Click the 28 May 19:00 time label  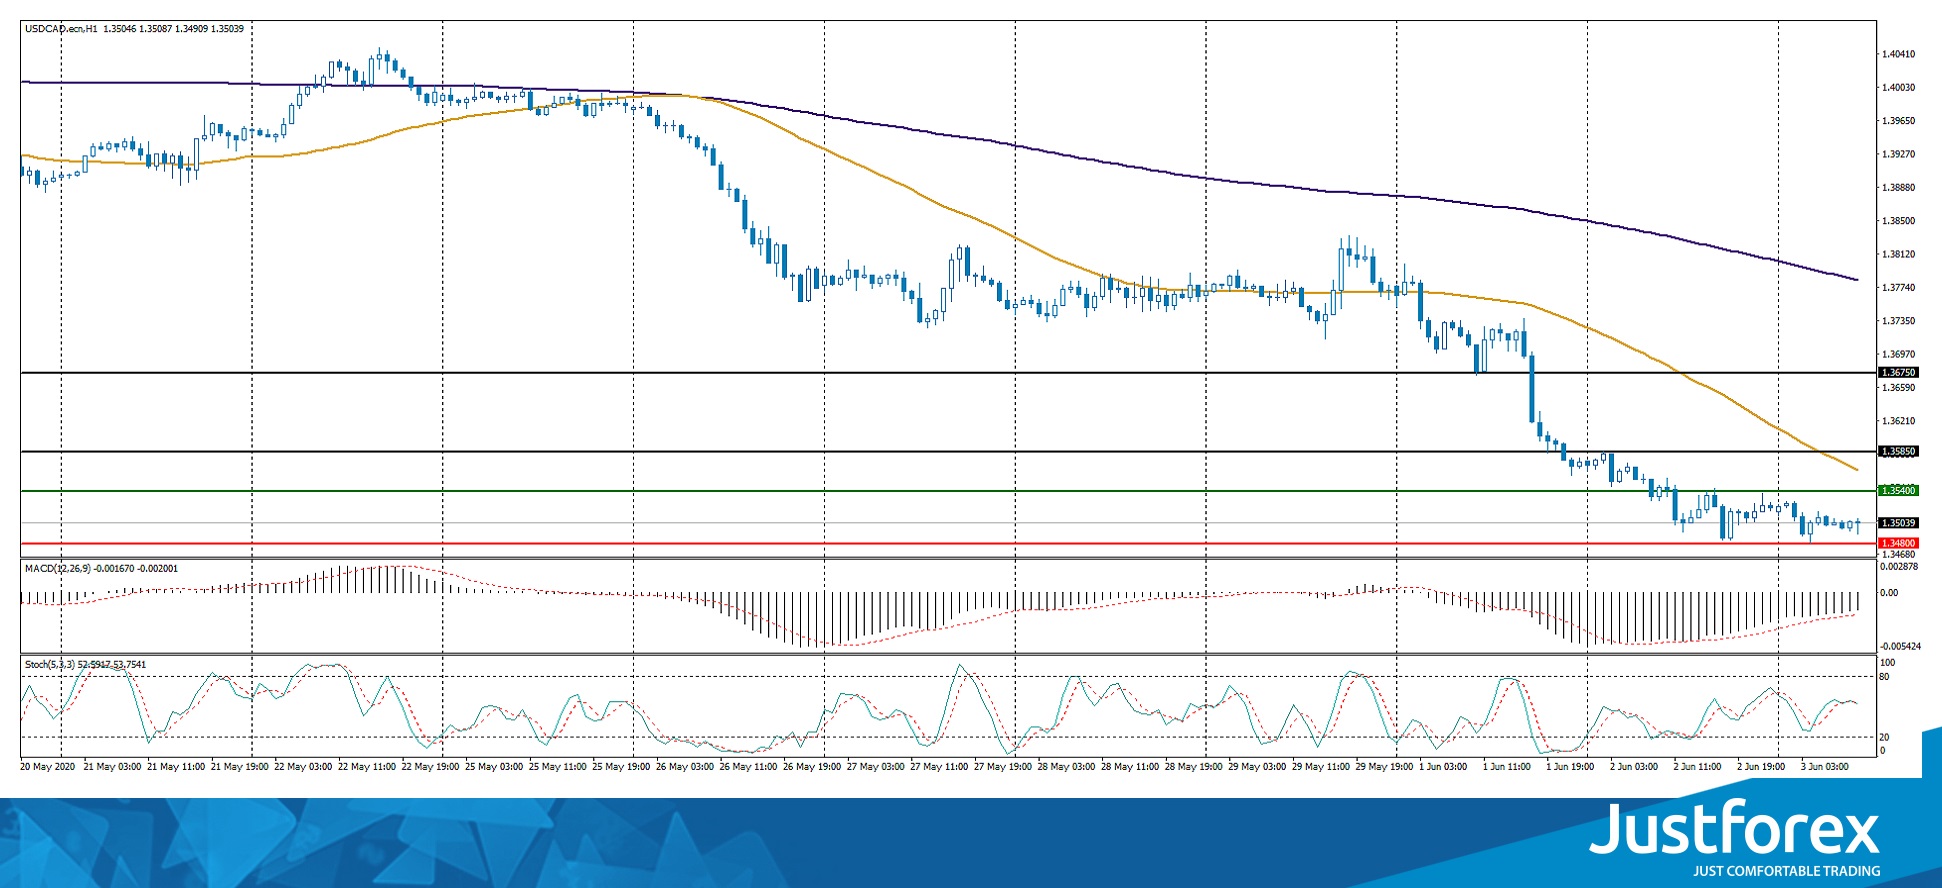click(x=1194, y=767)
